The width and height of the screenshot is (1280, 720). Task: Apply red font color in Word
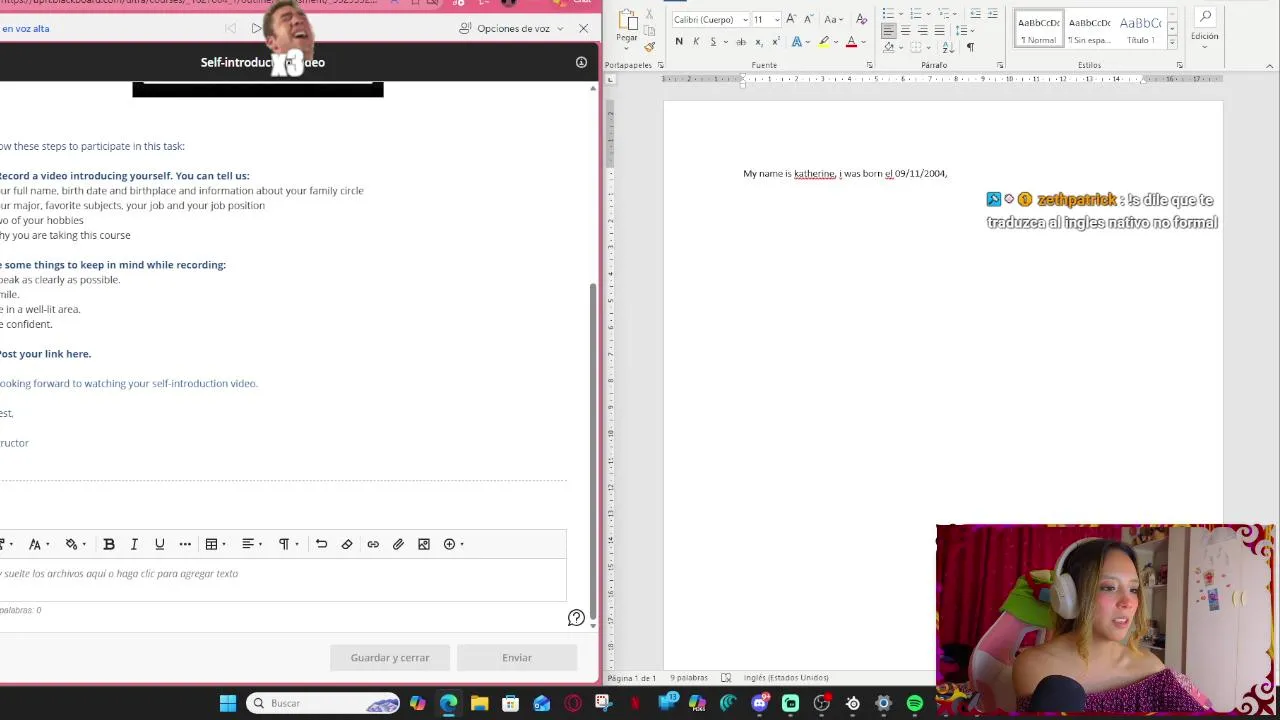coord(851,42)
